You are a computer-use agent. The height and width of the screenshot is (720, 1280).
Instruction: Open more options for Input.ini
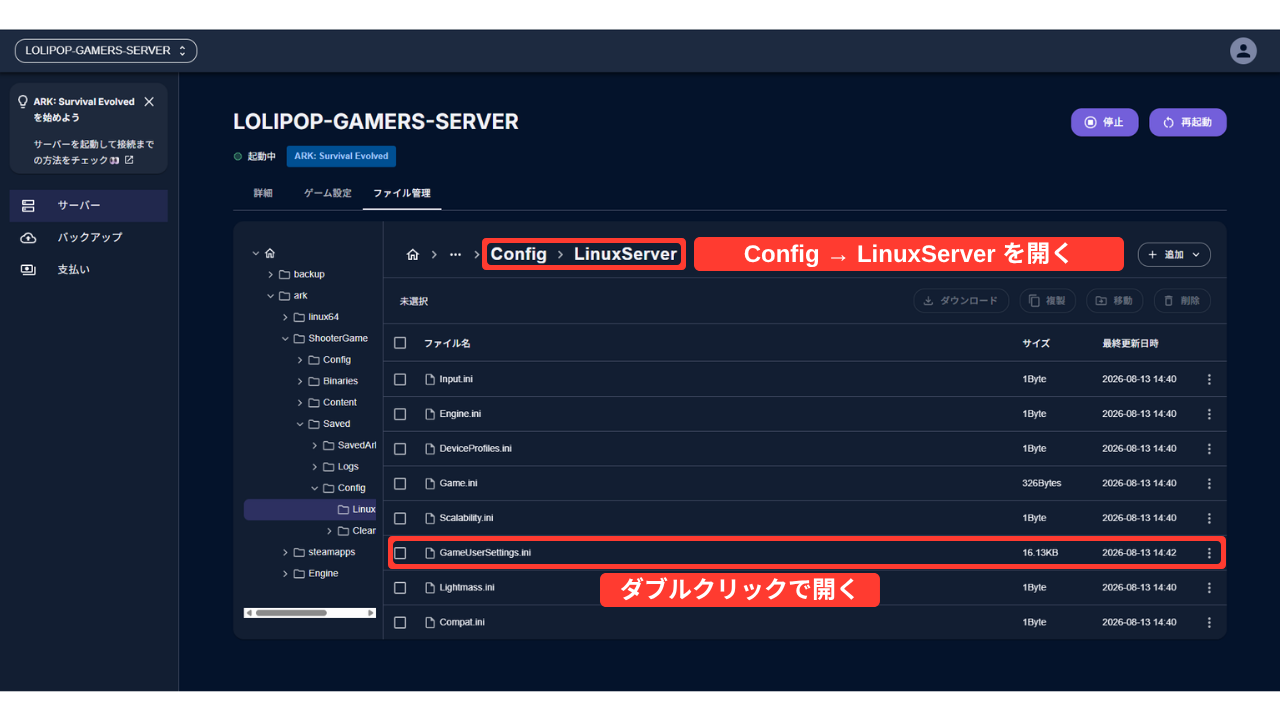coord(1209,379)
